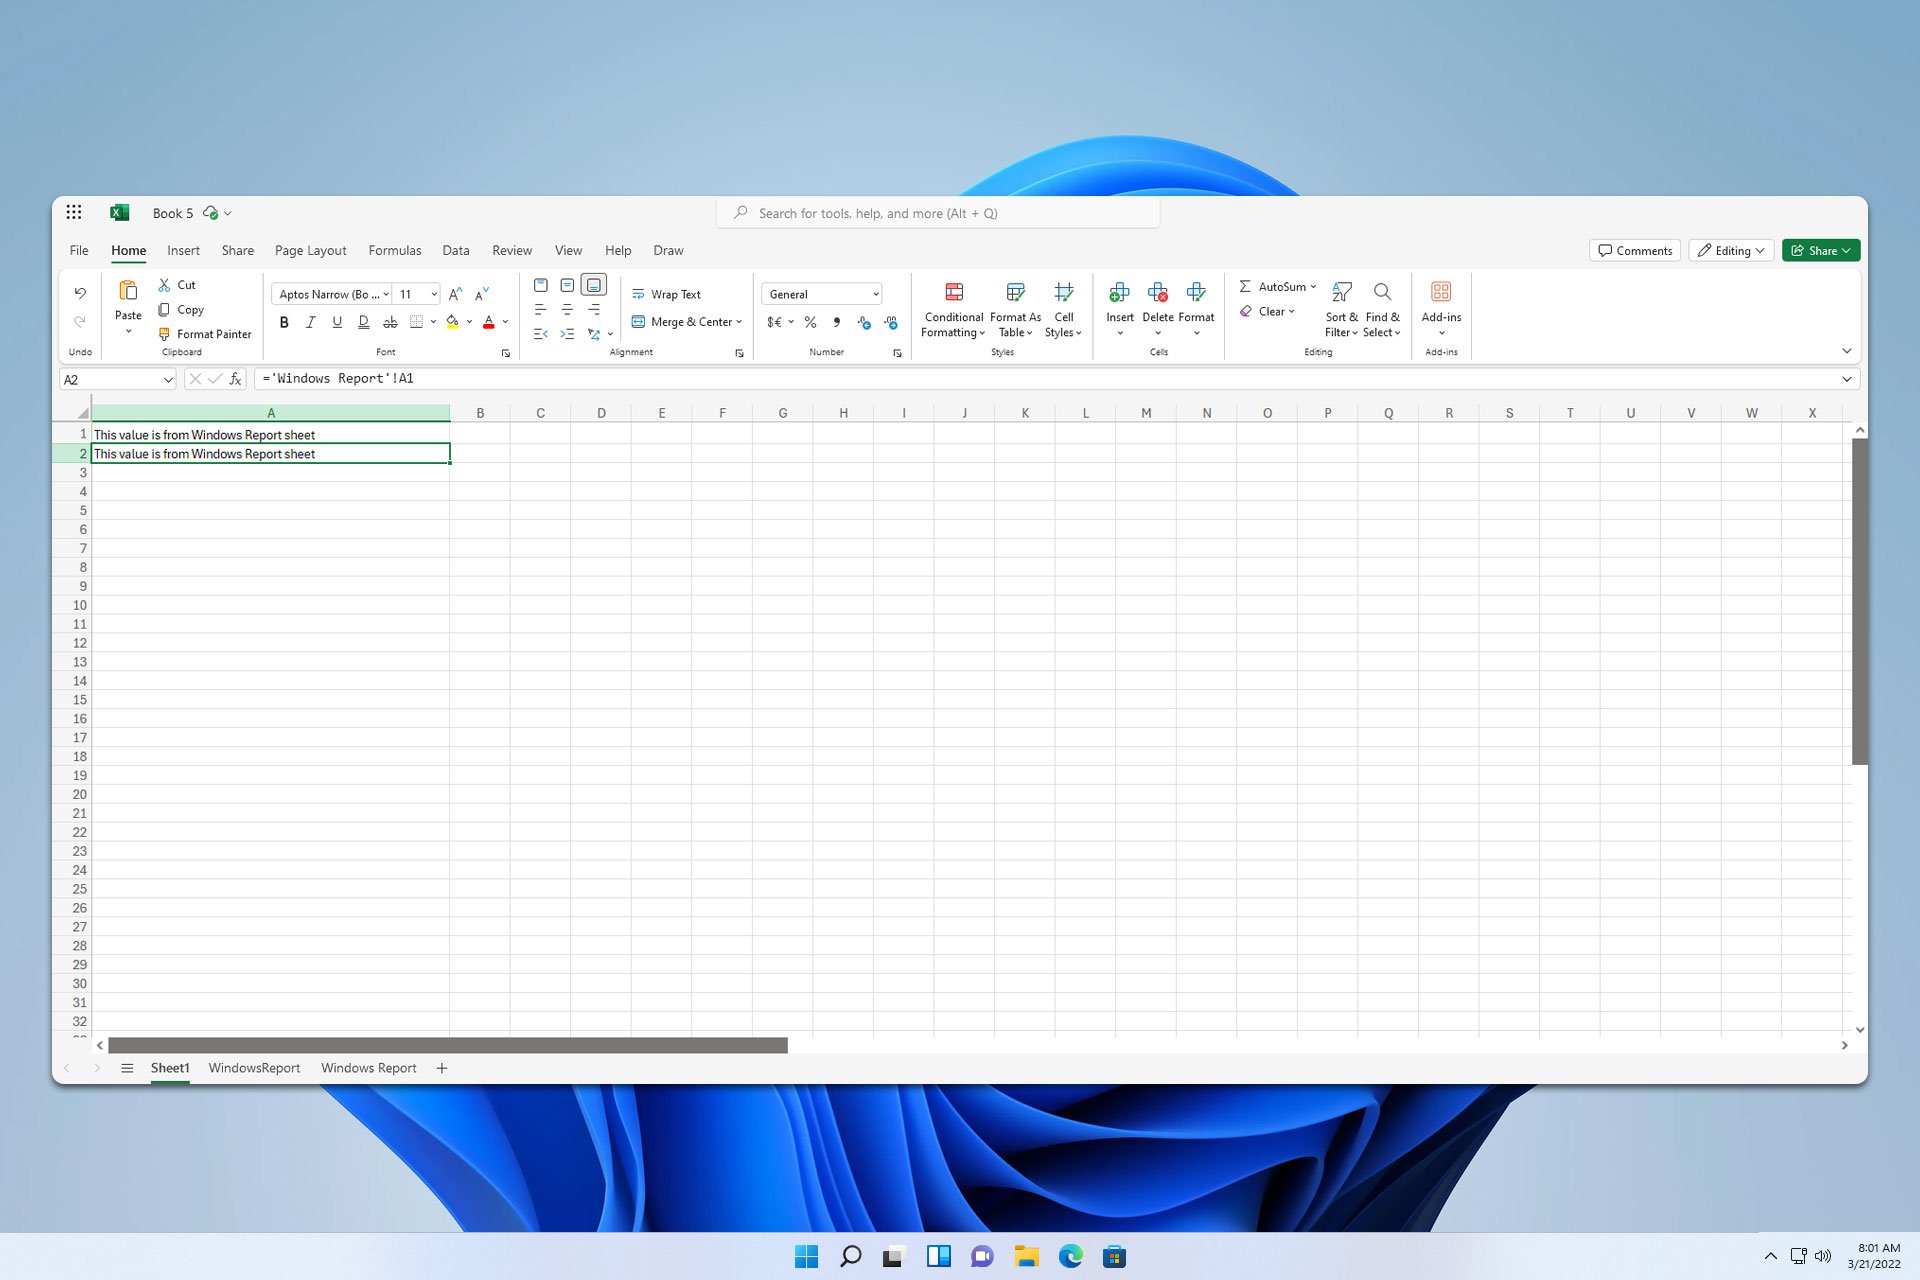
Task: Apply red font color
Action: [489, 322]
